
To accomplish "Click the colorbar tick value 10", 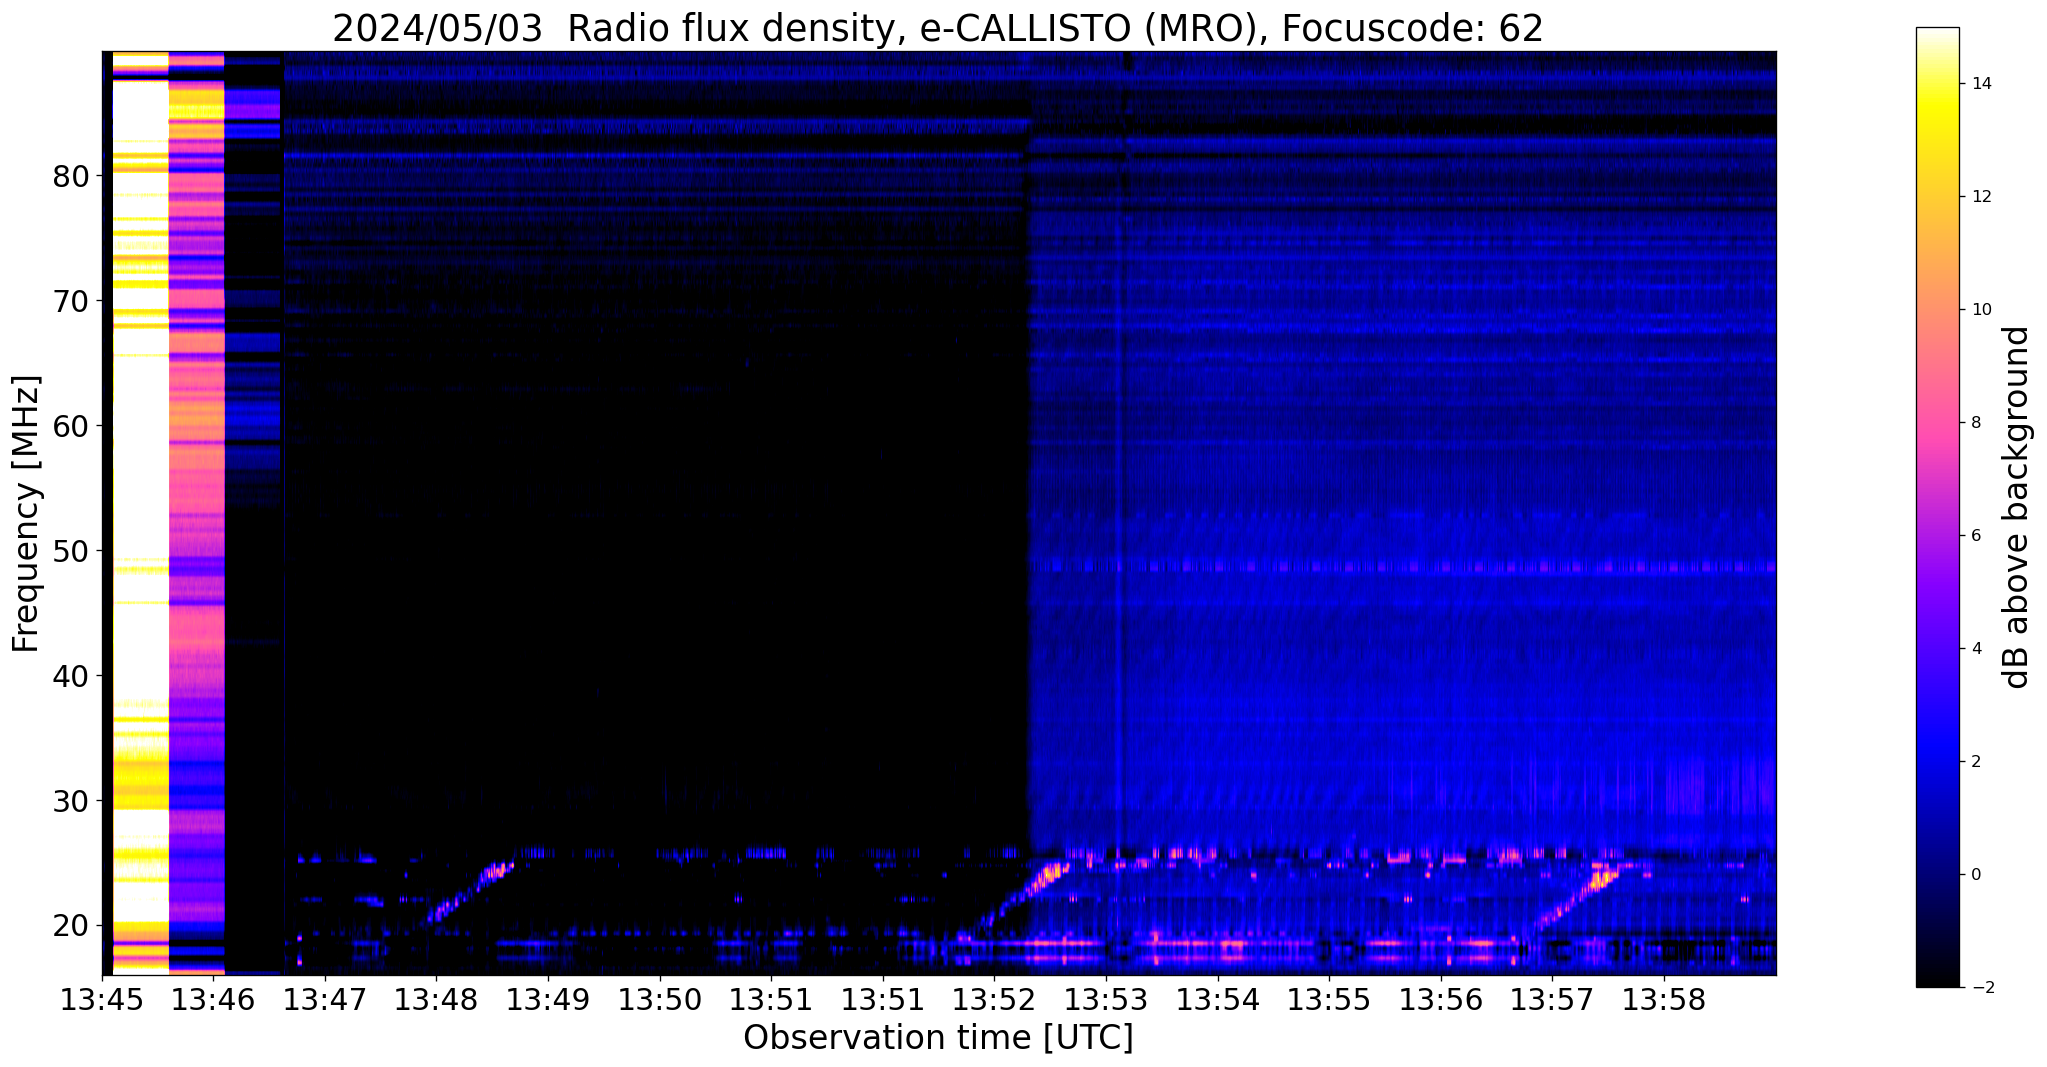I will coord(1980,310).
